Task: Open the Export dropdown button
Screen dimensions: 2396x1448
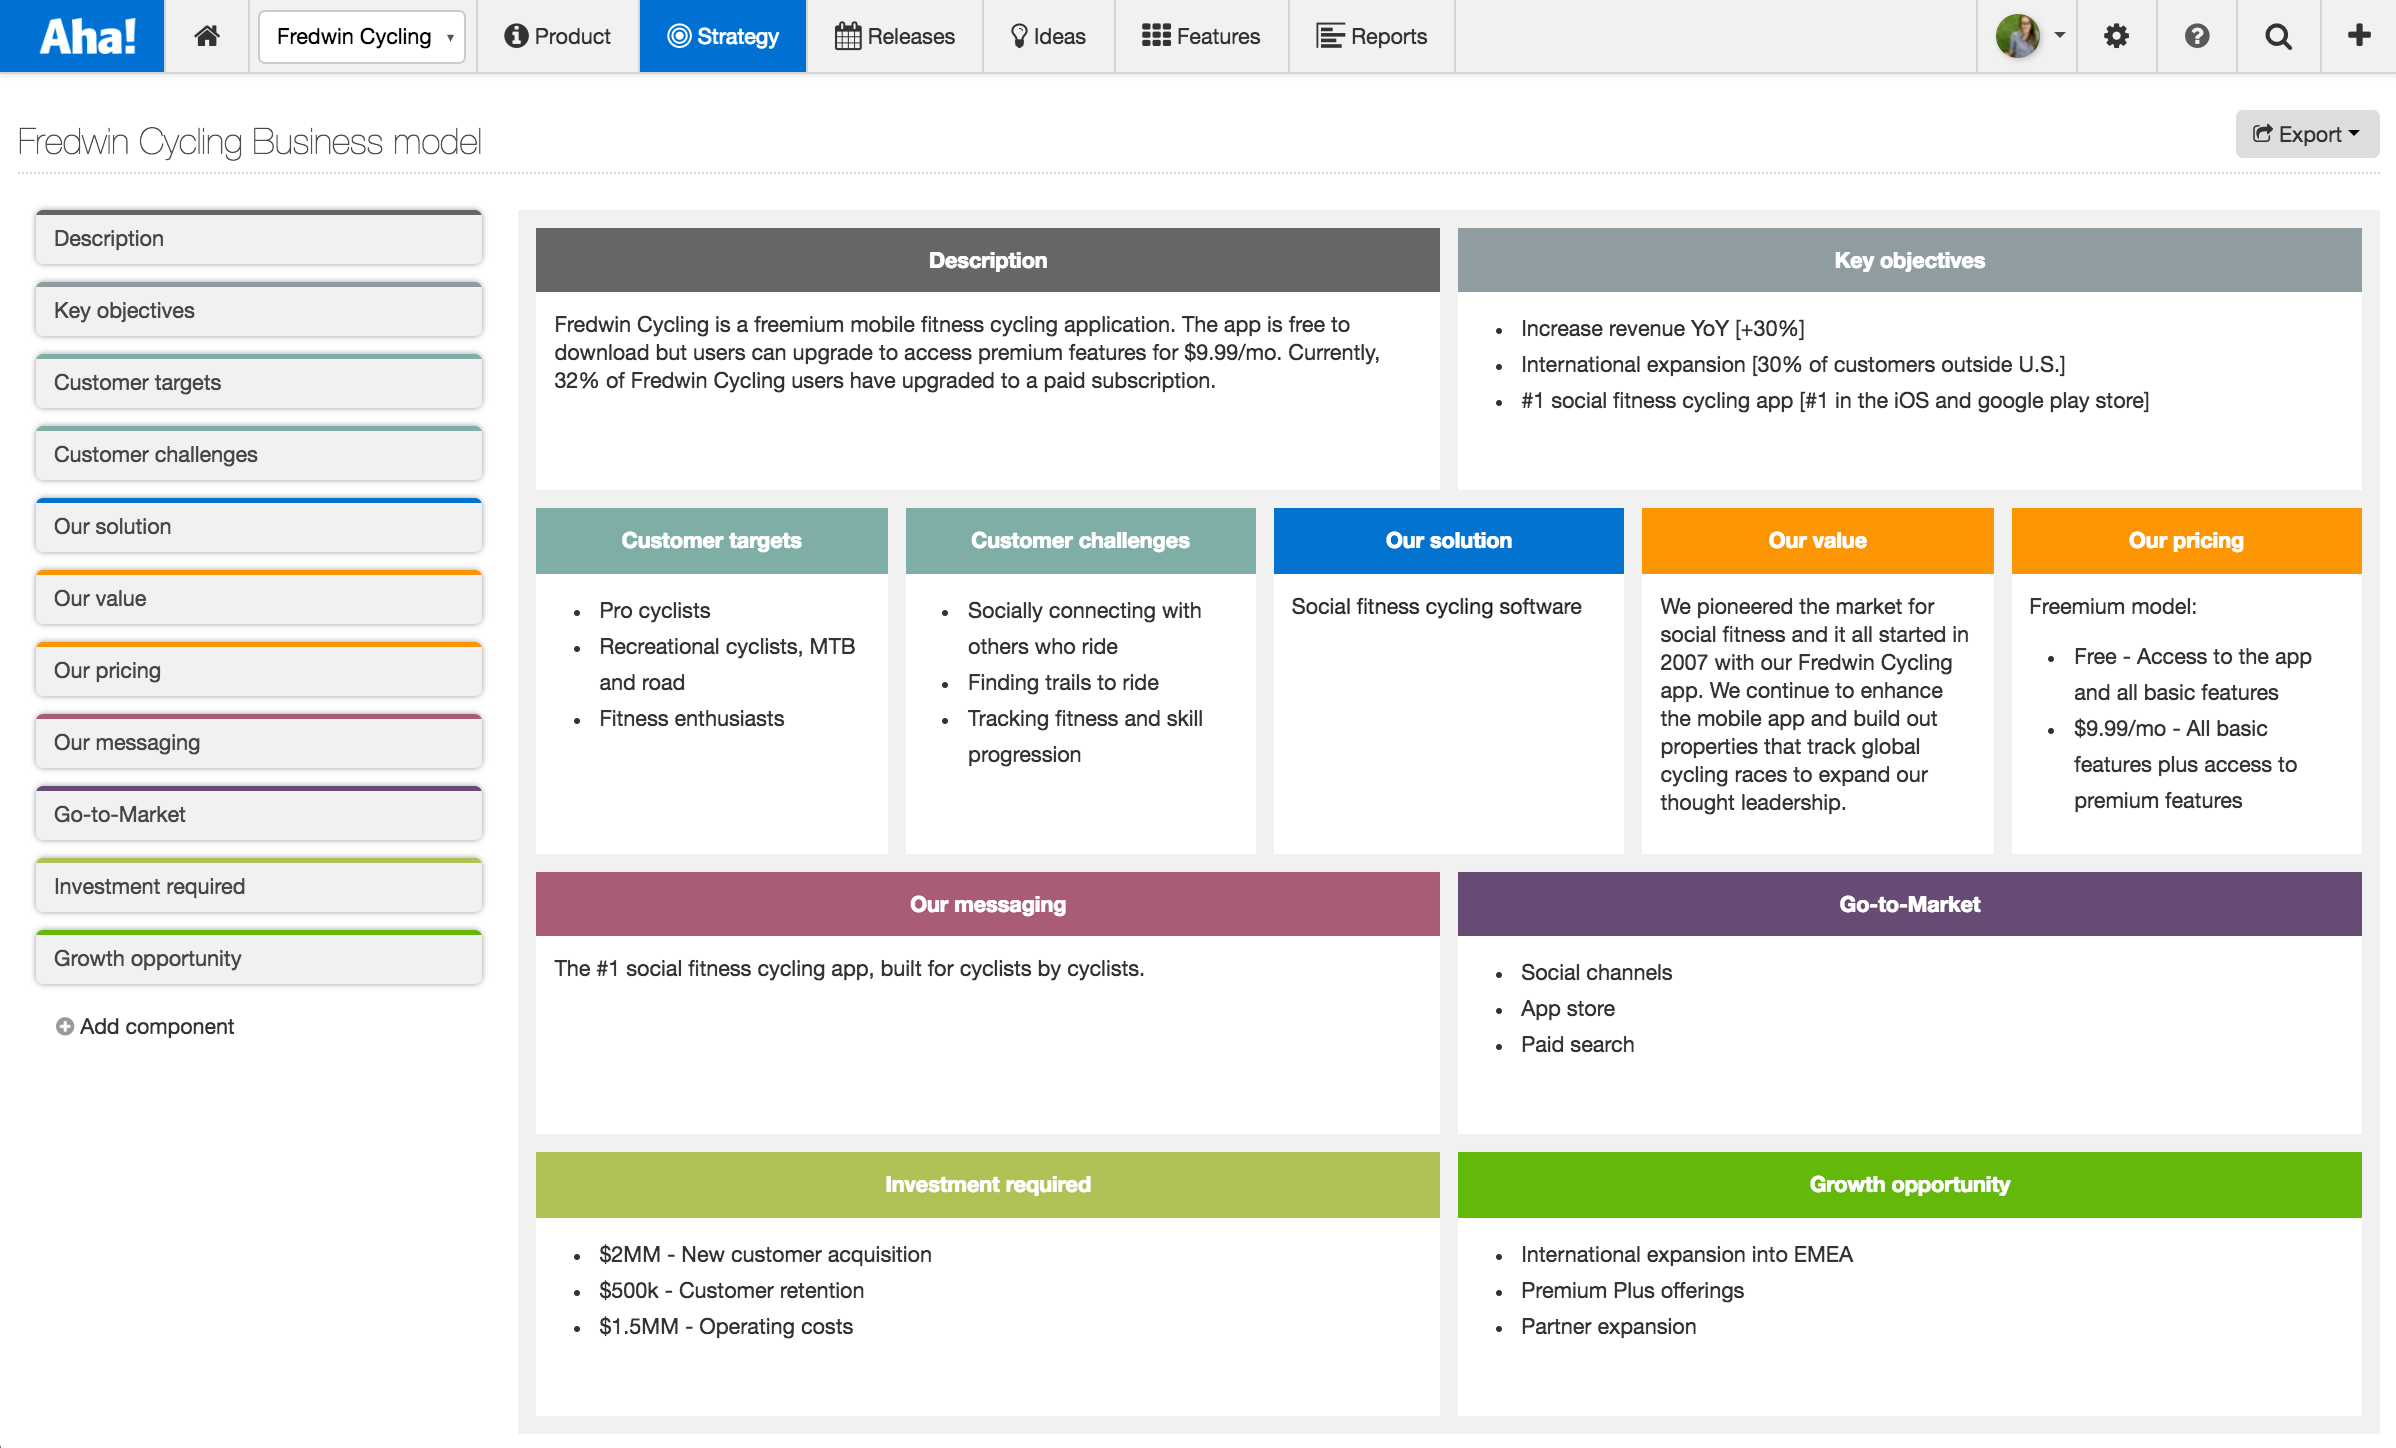Action: tap(2307, 134)
